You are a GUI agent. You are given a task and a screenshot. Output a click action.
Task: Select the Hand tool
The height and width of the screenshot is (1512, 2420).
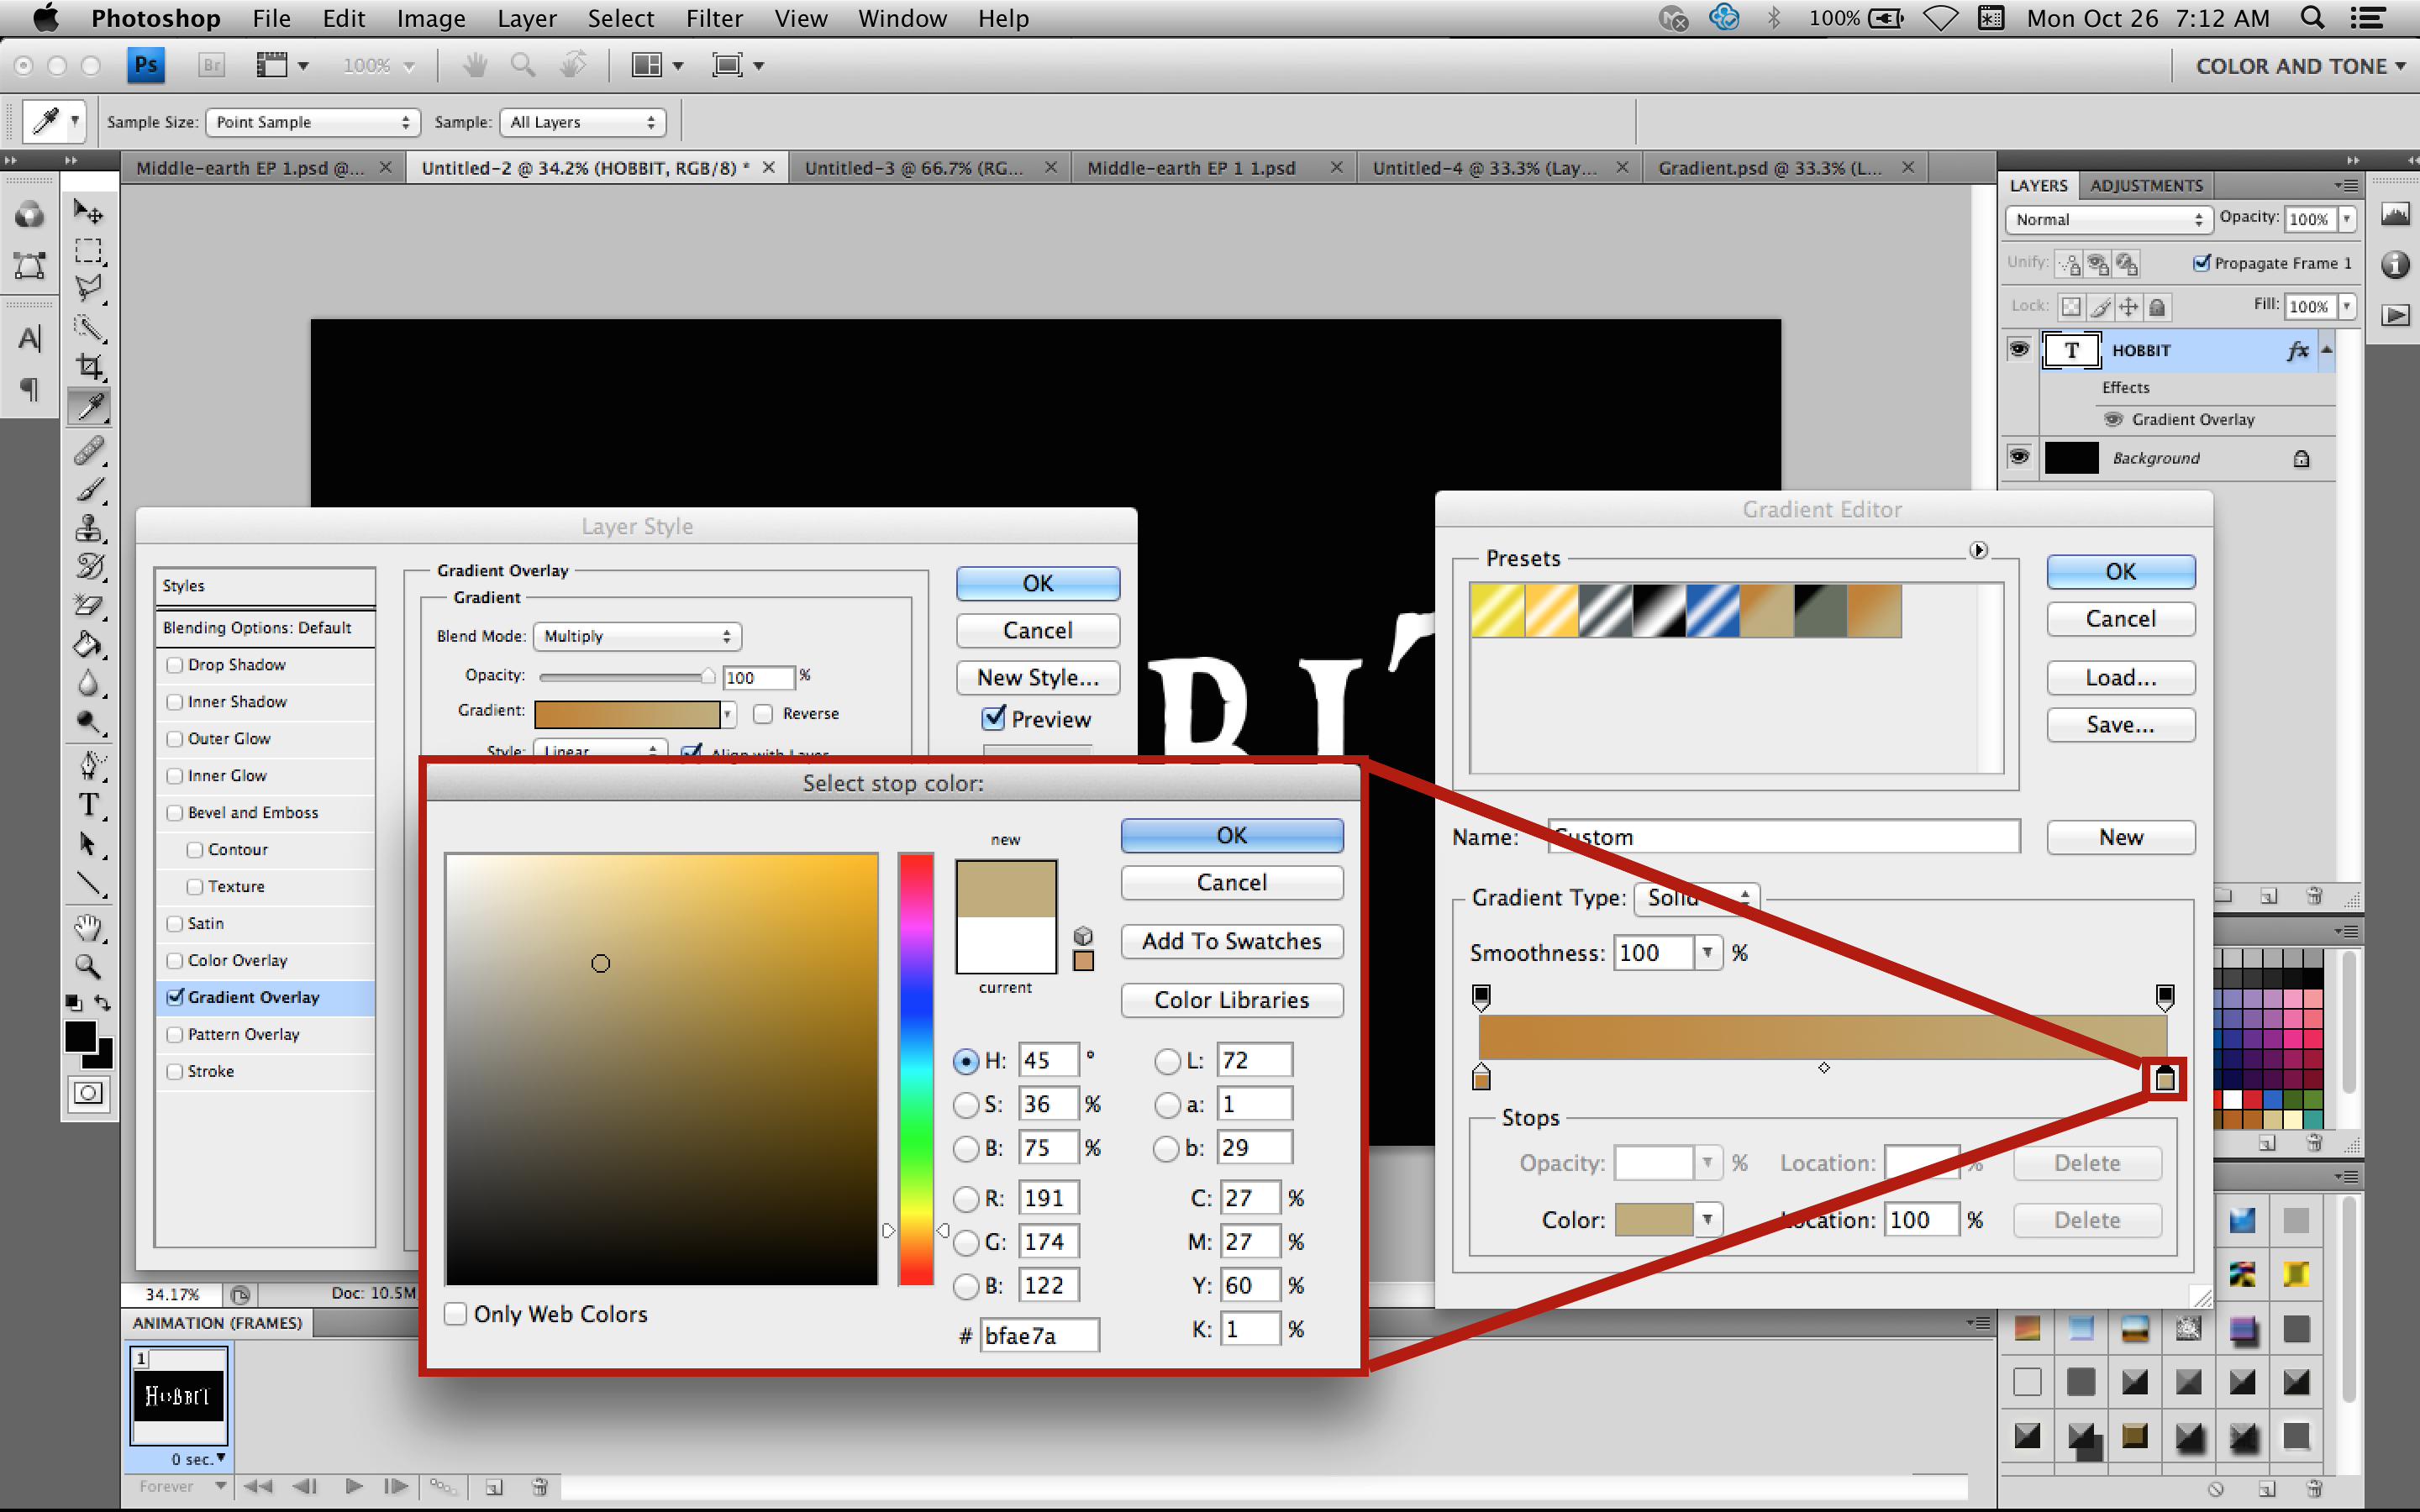pyautogui.click(x=89, y=927)
